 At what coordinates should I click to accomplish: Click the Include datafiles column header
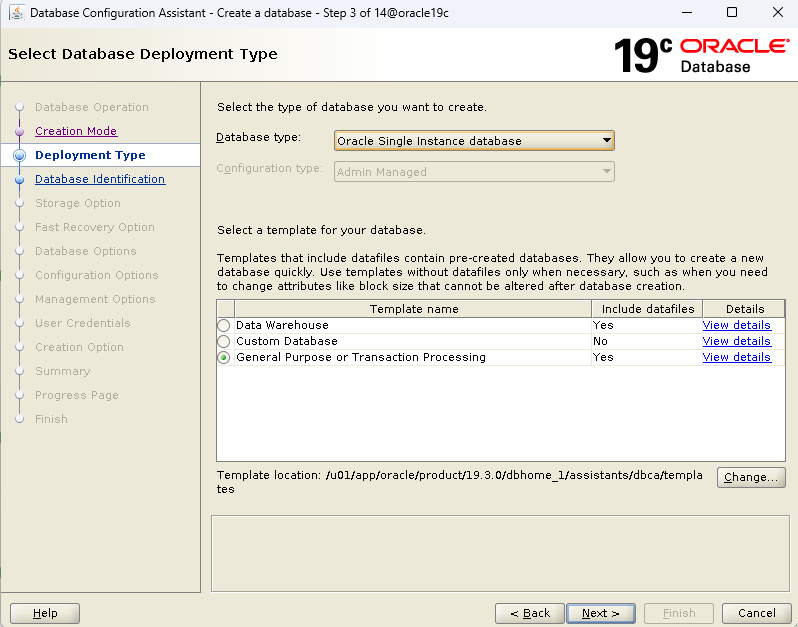tap(647, 309)
